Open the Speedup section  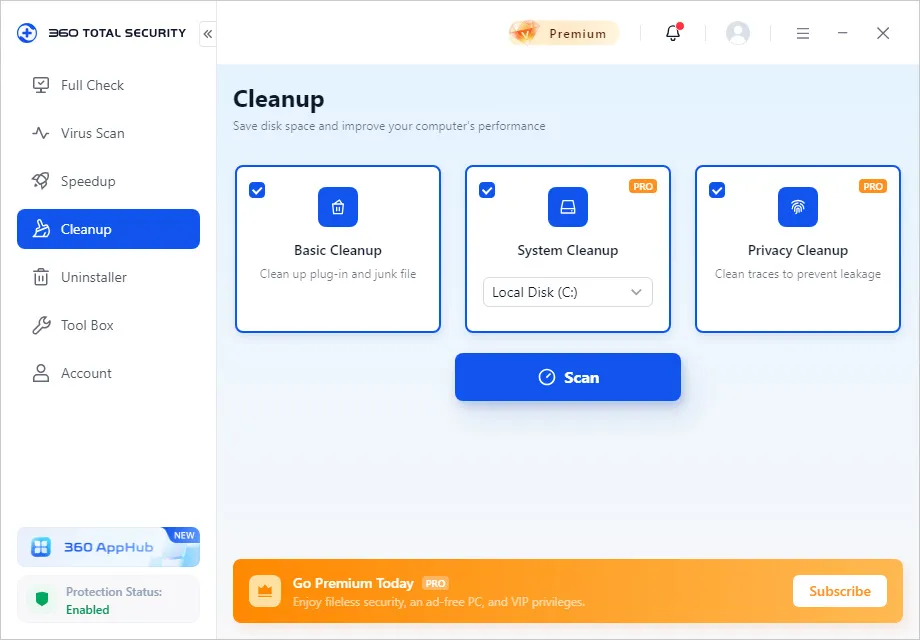[x=109, y=181]
